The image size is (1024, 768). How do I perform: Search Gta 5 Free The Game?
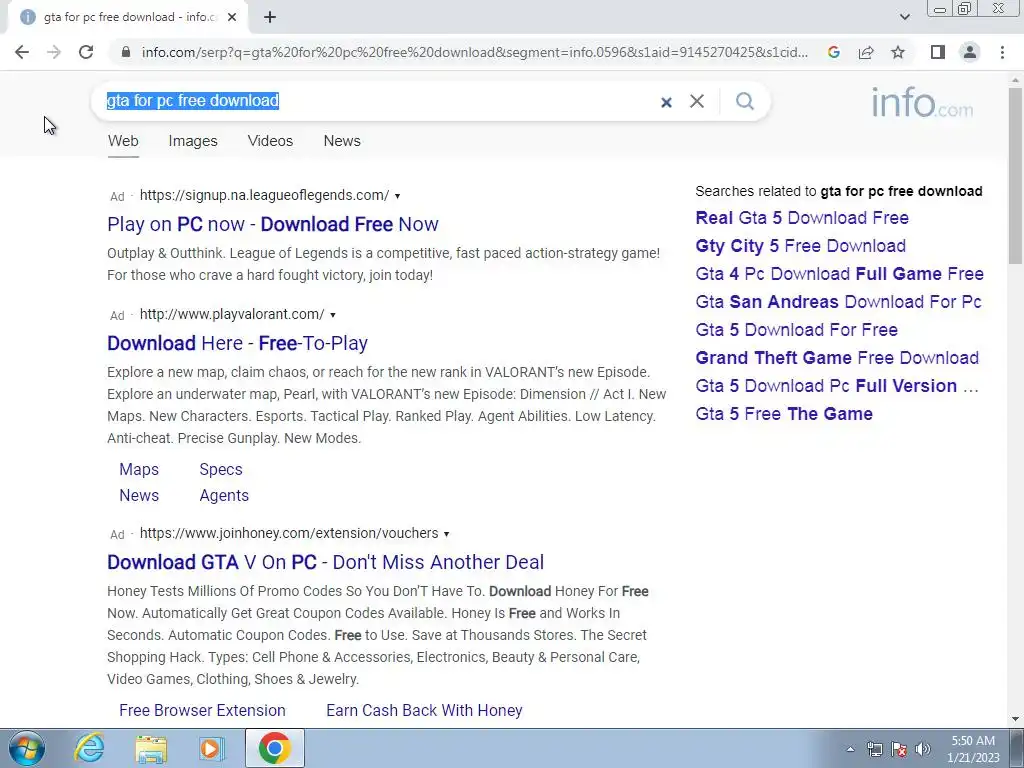pos(784,414)
